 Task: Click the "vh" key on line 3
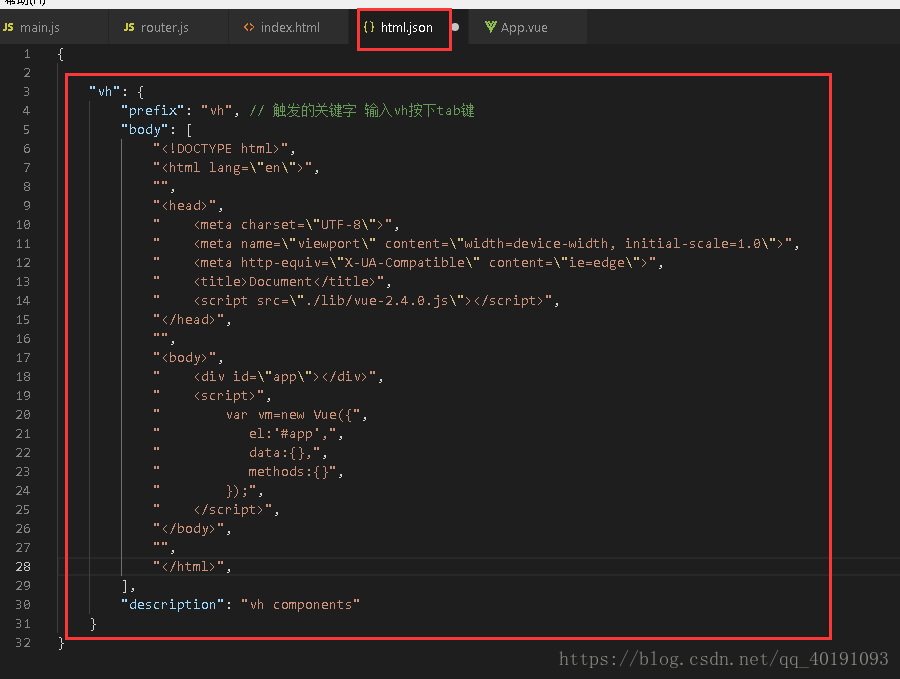pos(104,92)
